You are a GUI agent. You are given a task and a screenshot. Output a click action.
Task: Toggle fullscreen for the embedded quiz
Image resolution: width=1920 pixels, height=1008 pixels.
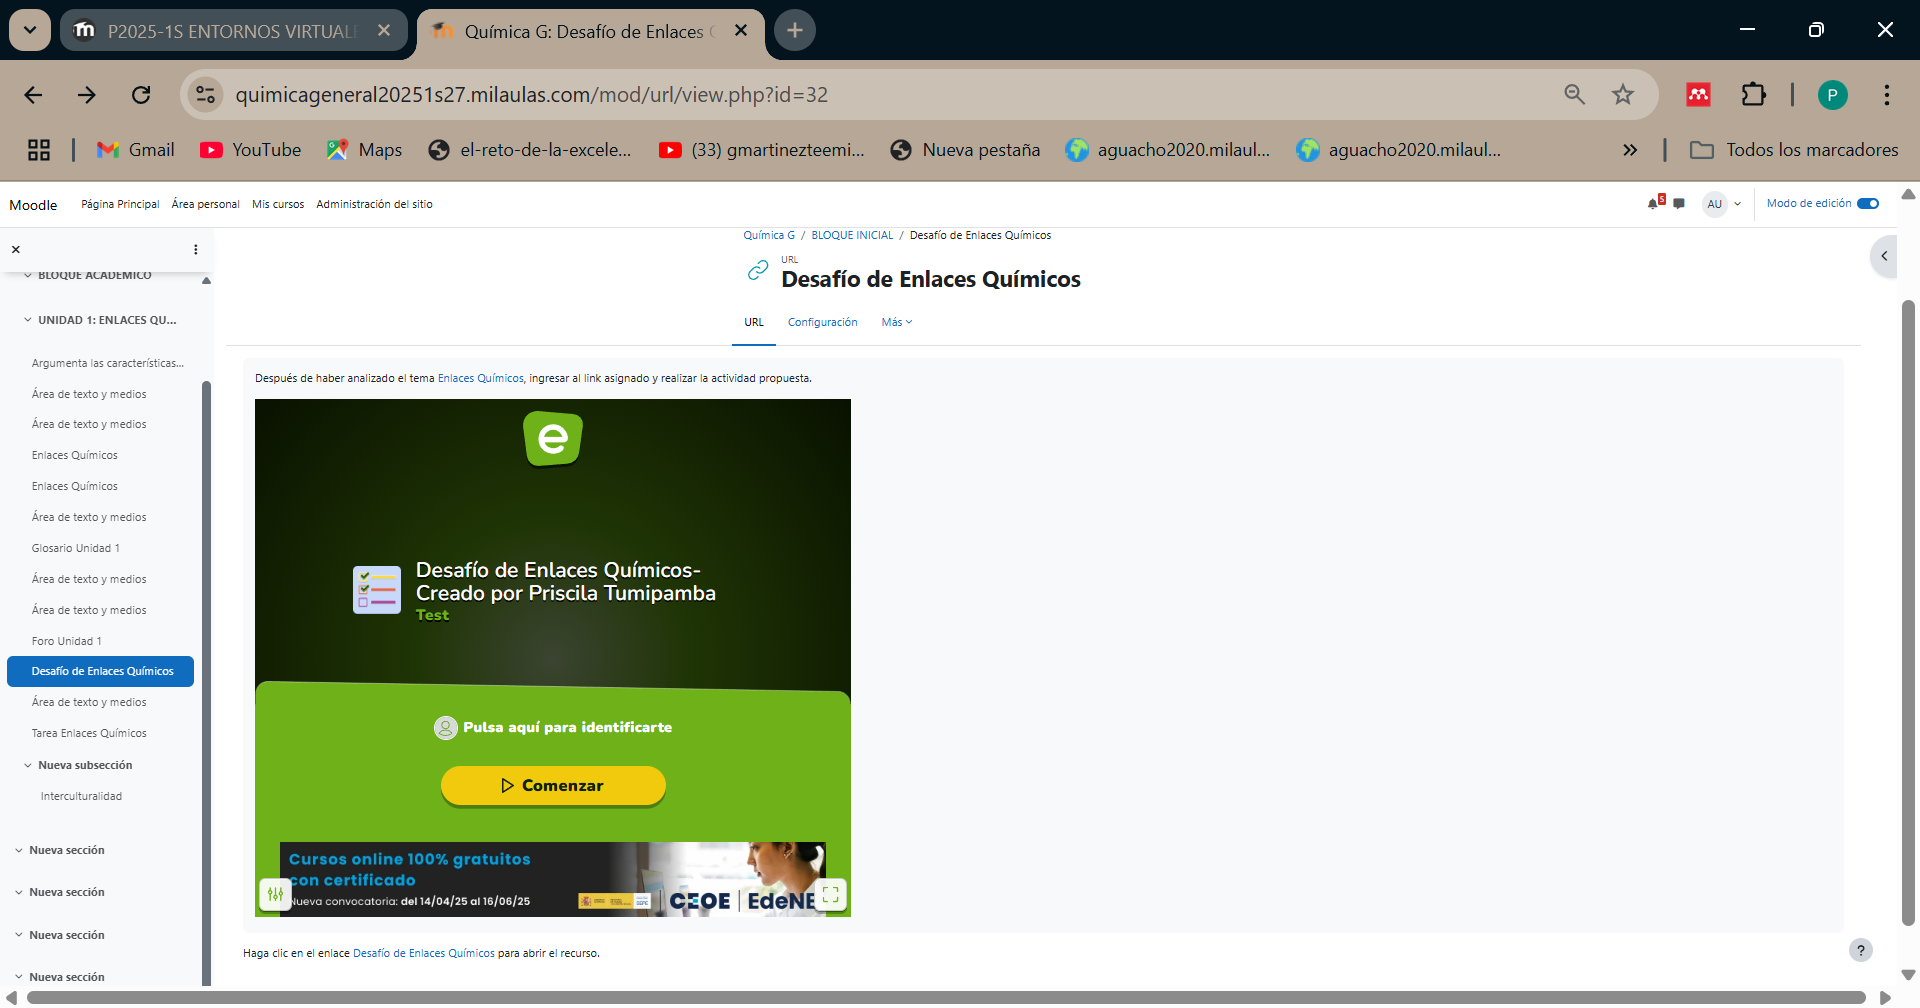(830, 894)
